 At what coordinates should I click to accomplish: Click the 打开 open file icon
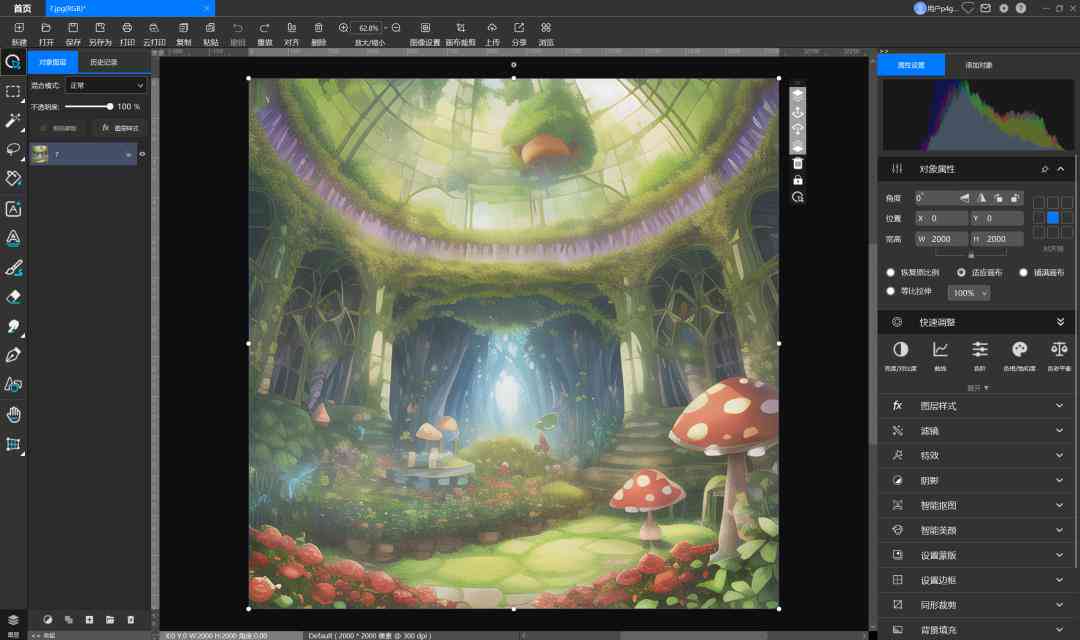coord(46,28)
